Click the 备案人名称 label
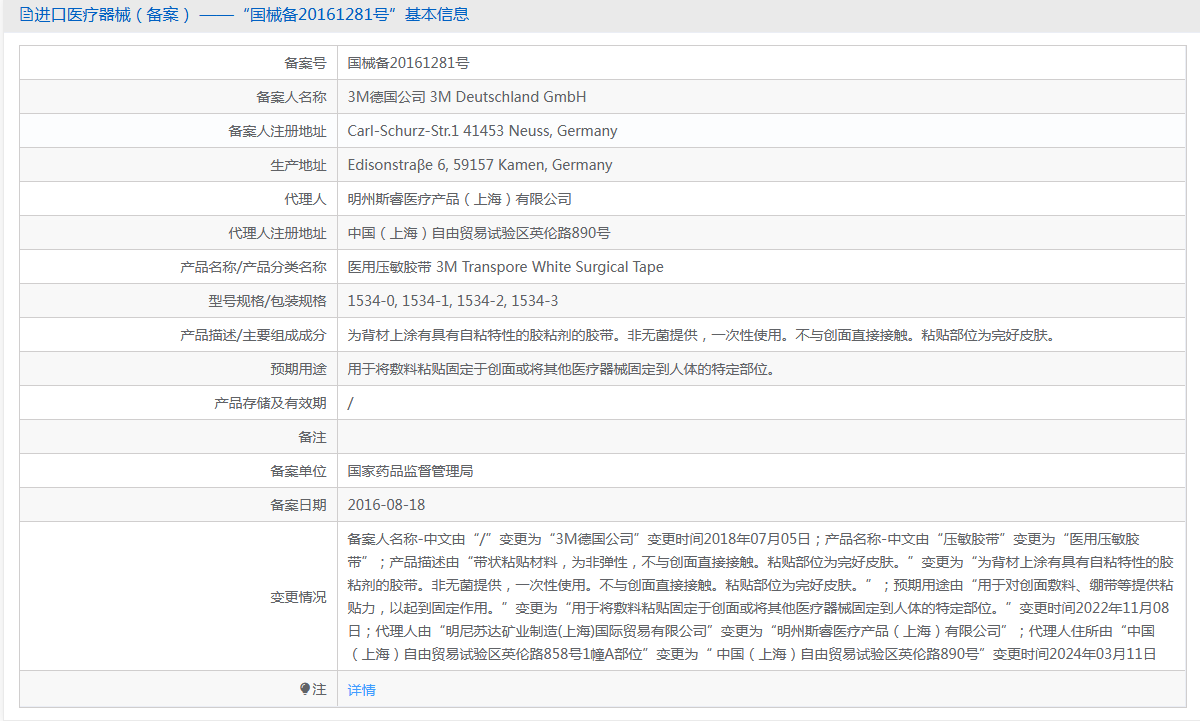The height and width of the screenshot is (721, 1200). pyautogui.click(x=291, y=97)
